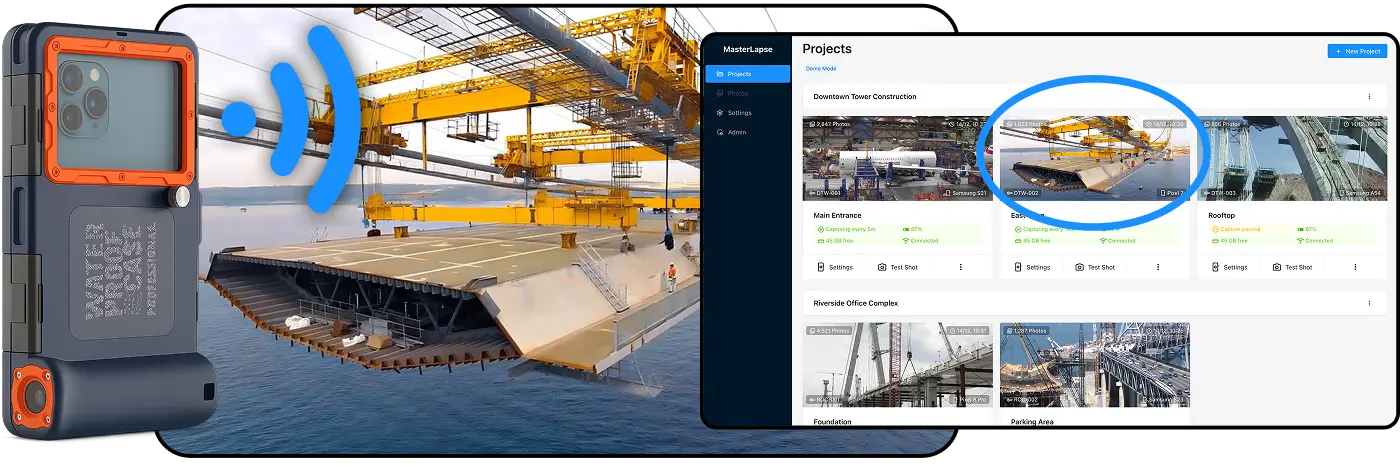Open the Main Entrance card's more options menu
This screenshot has height=467, width=1400.
tap(961, 267)
